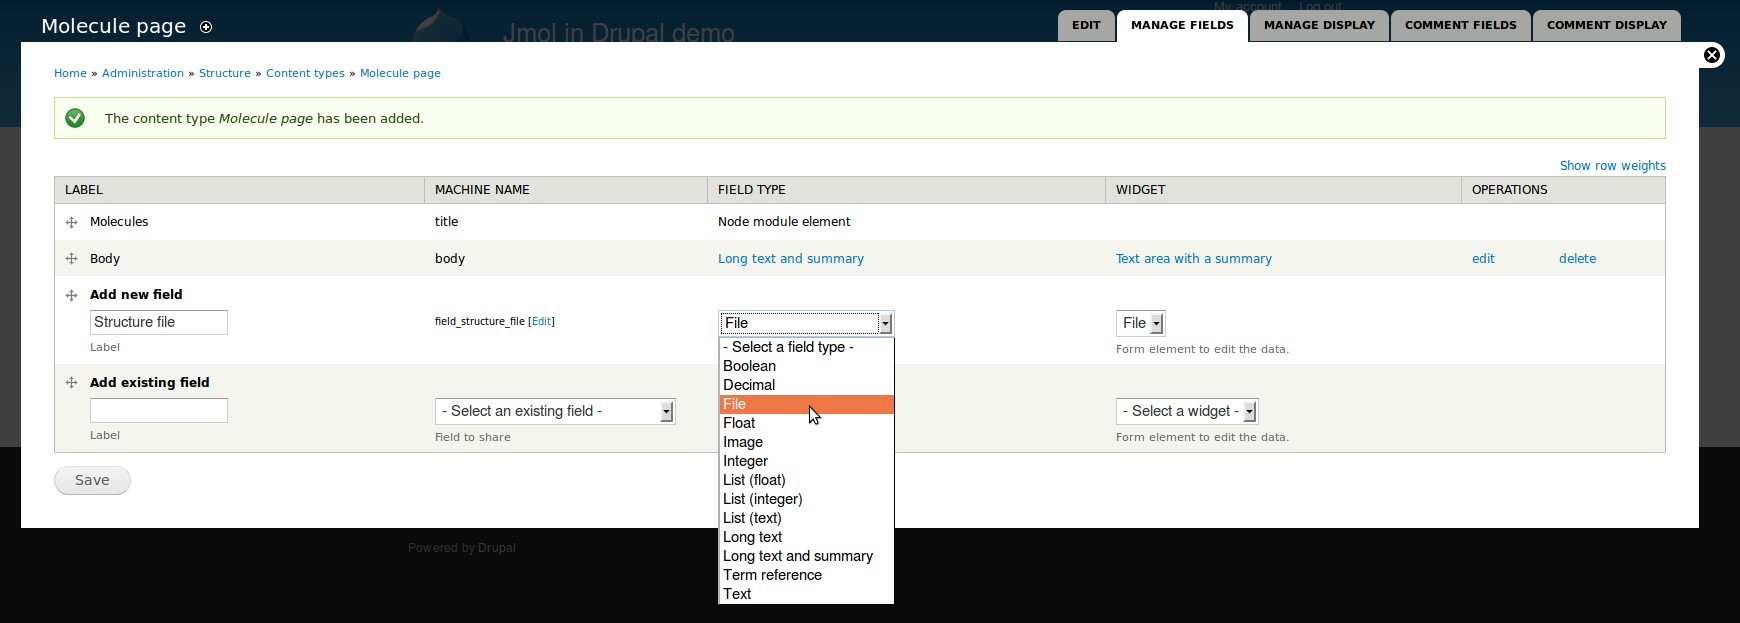Choose Decimal from field type list
The height and width of the screenshot is (623, 1740).
[806, 385]
